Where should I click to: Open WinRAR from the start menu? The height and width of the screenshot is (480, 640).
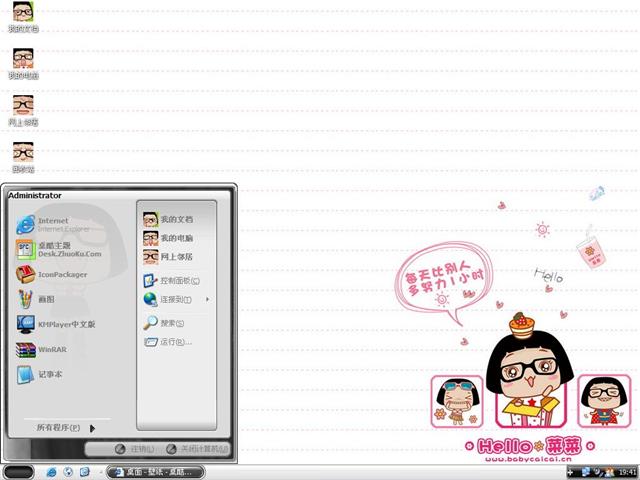41,349
